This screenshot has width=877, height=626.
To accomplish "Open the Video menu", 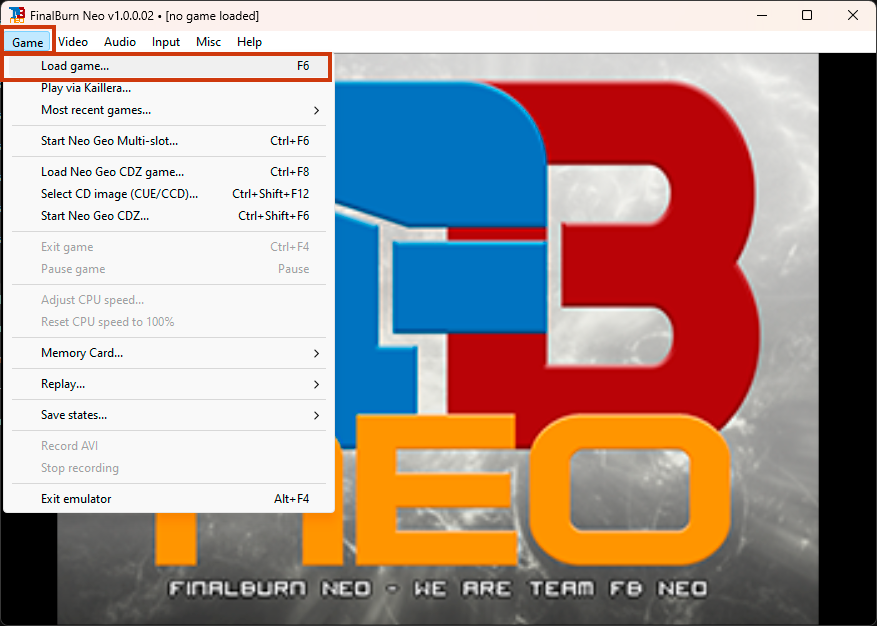I will click(73, 42).
